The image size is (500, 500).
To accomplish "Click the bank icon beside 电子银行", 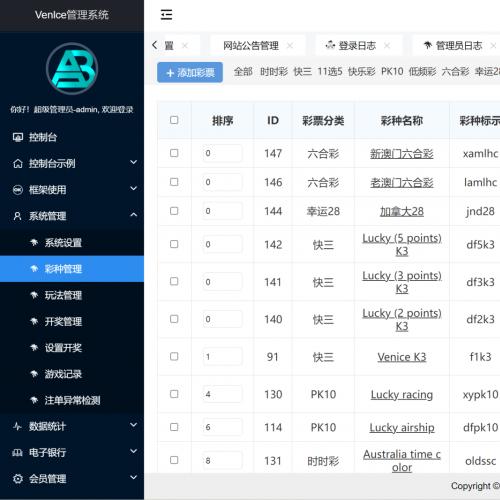I will [x=17, y=452].
